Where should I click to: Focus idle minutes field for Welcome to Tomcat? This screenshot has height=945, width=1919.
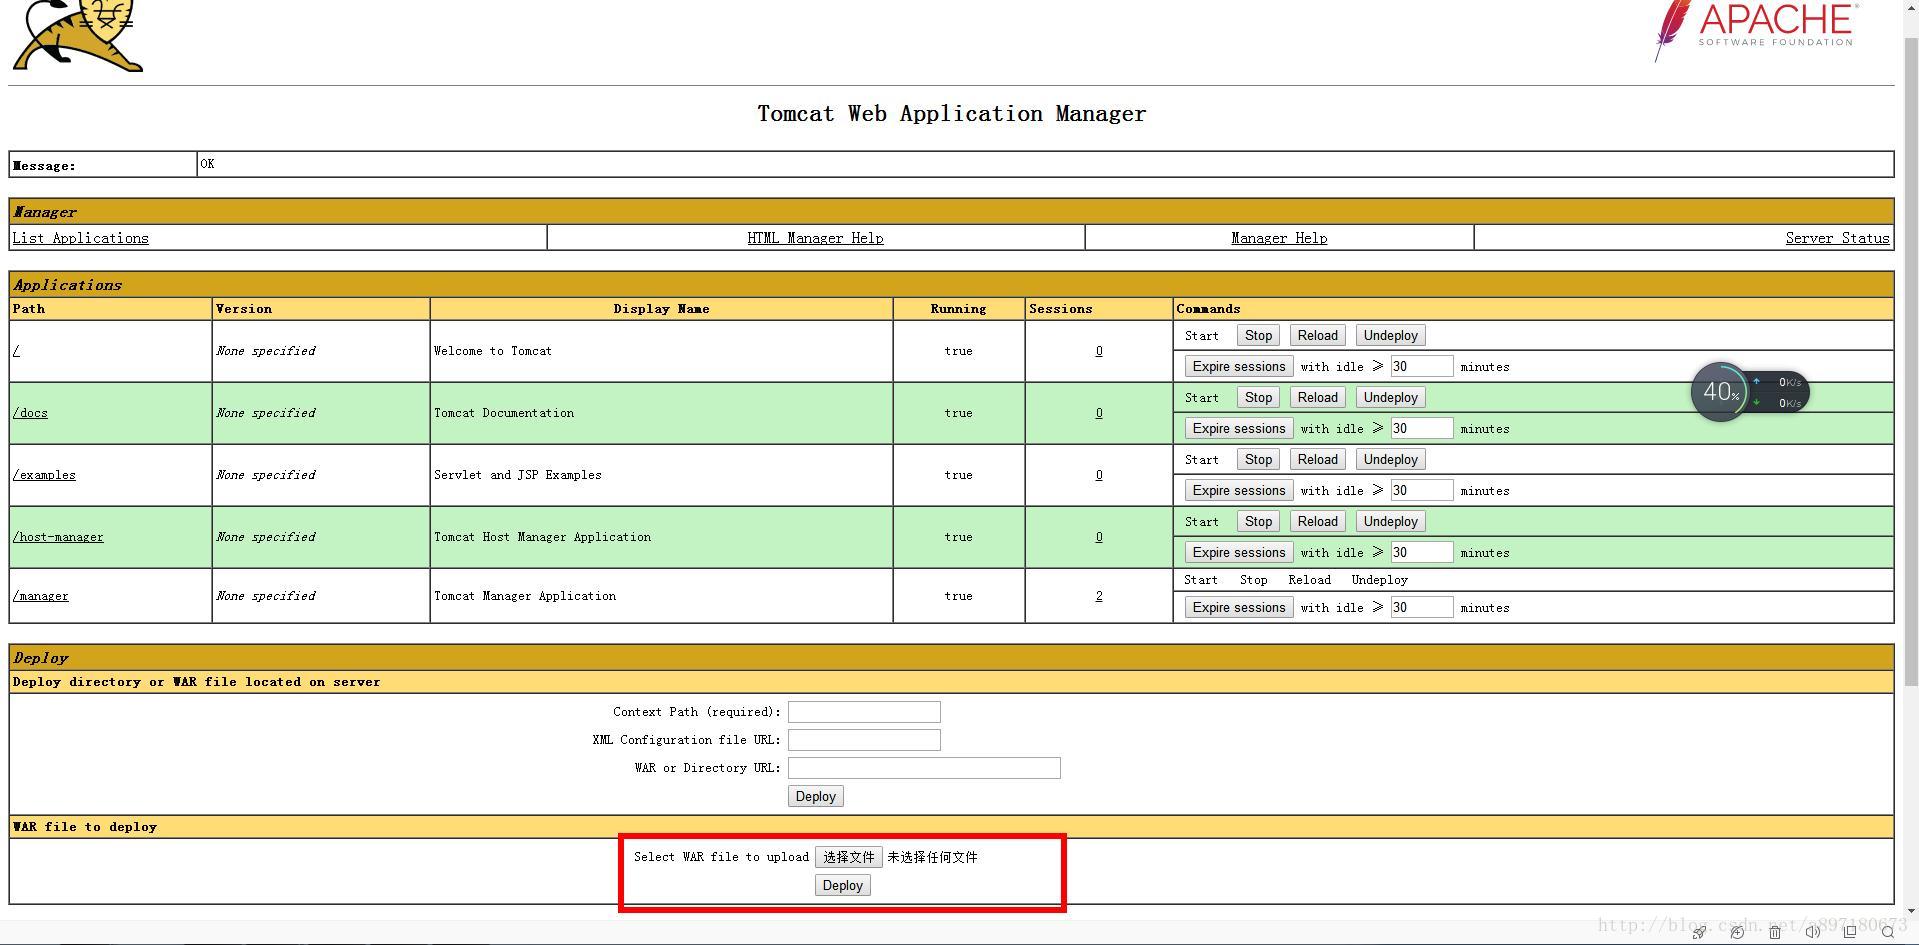point(1421,367)
